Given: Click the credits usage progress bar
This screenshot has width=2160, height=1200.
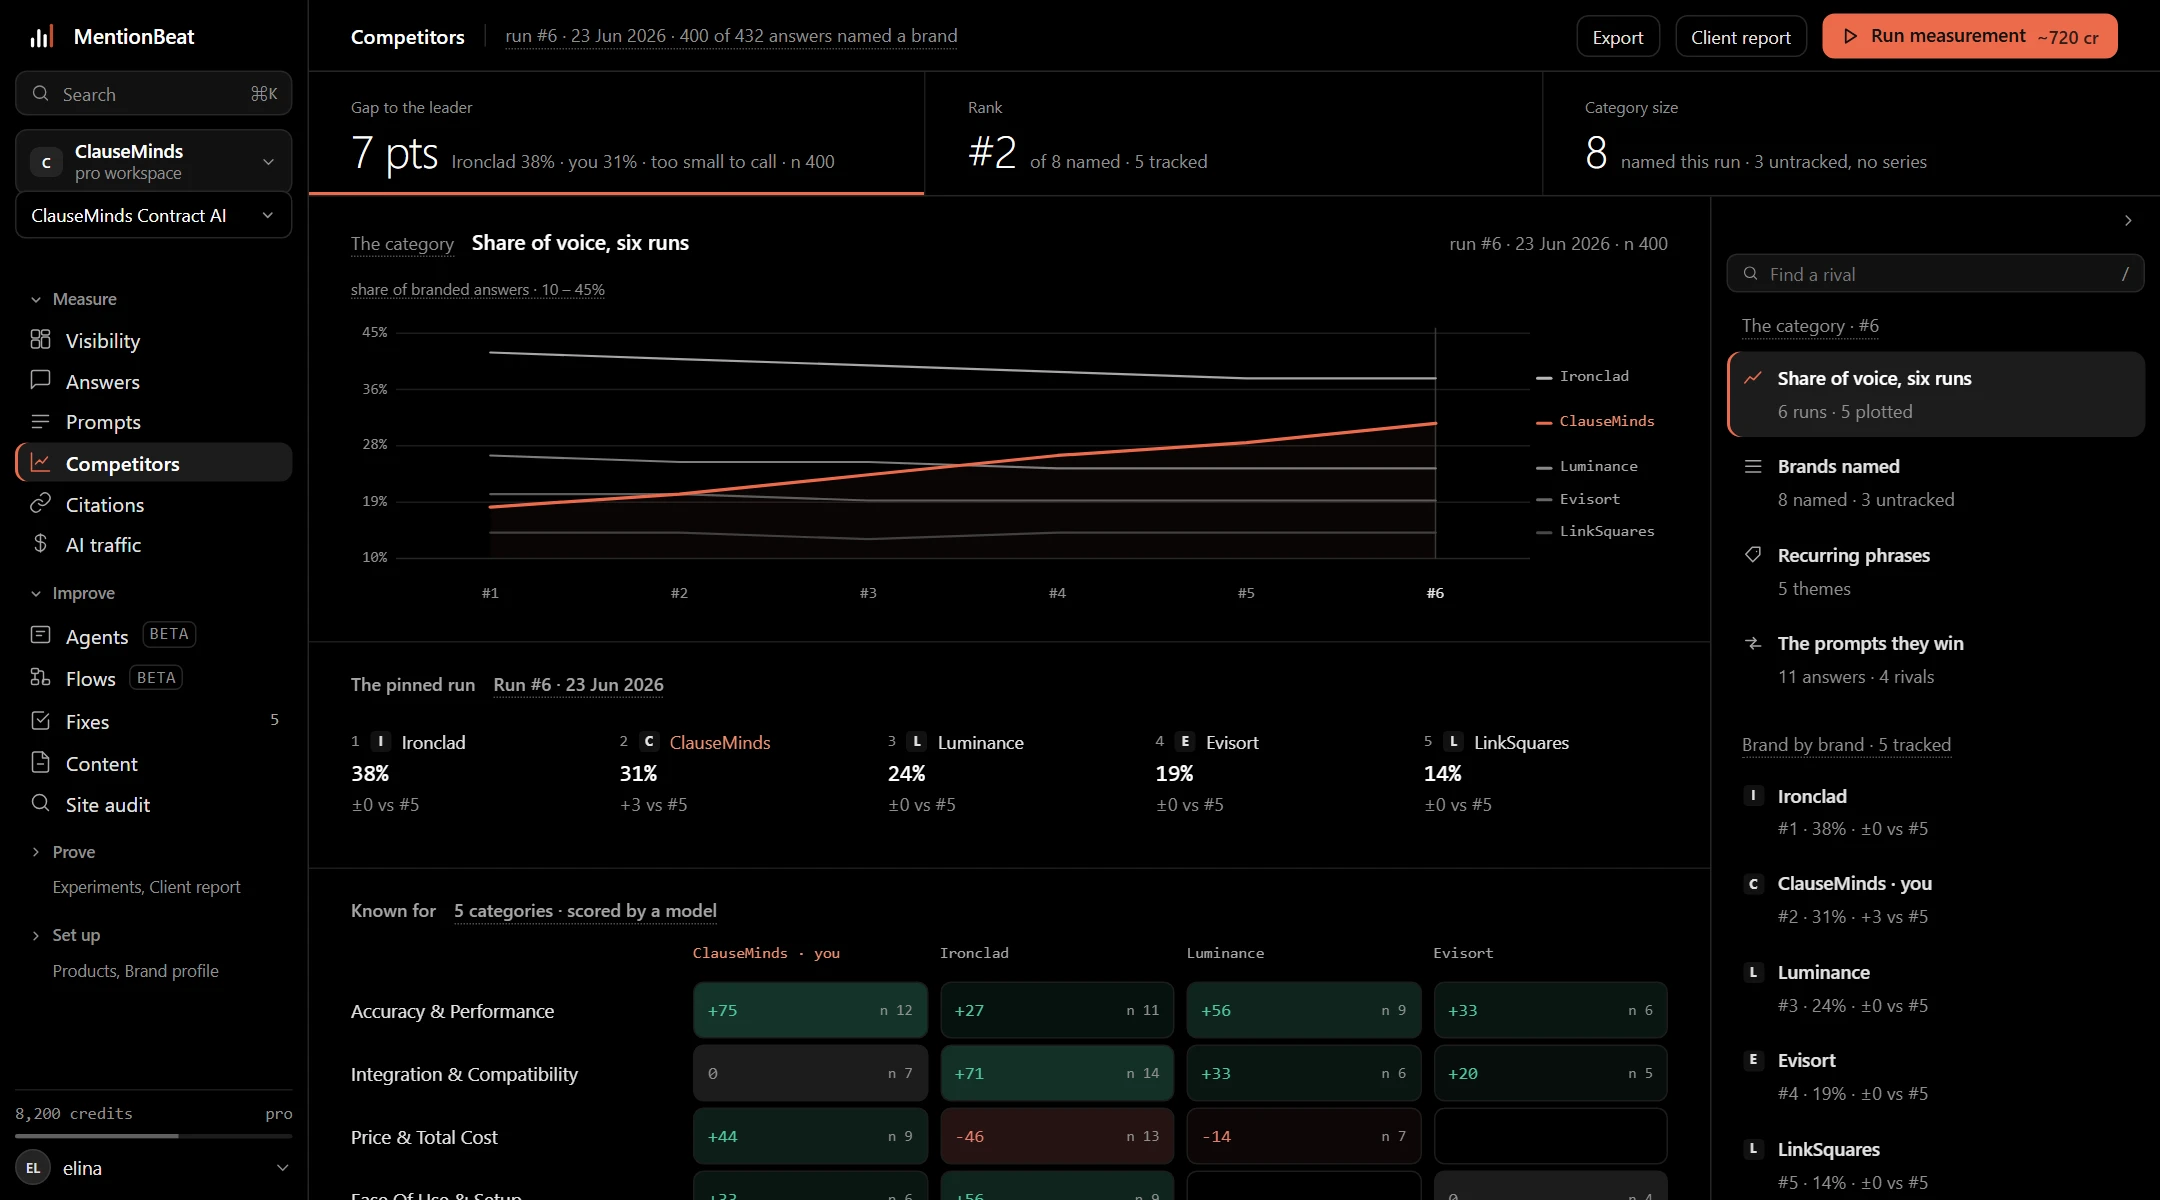Looking at the screenshot, I should point(154,1136).
